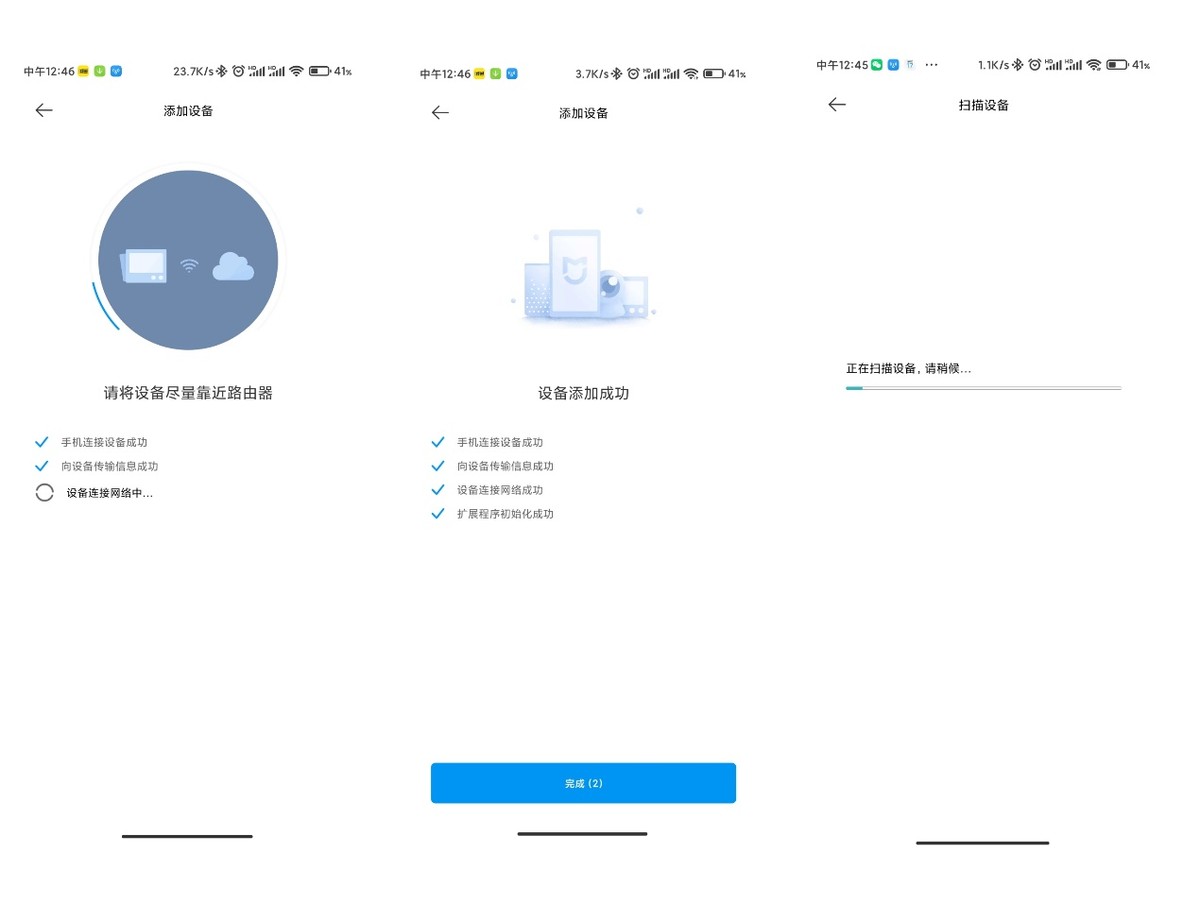Tap the checkmark beside 扩展程序初始化成功
Viewport: 1200px width, 900px height.
pos(438,513)
